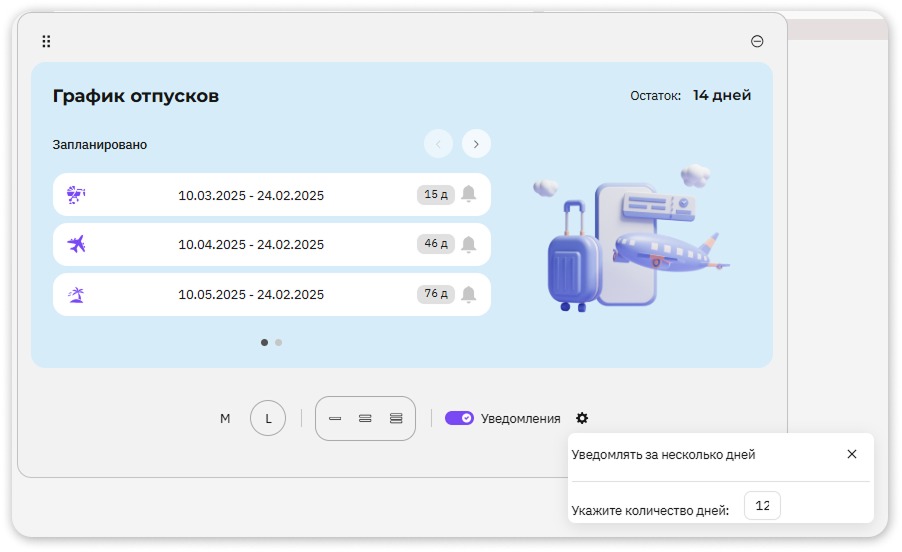Close the Уведомлять за несколько дней popup

pyautogui.click(x=852, y=454)
